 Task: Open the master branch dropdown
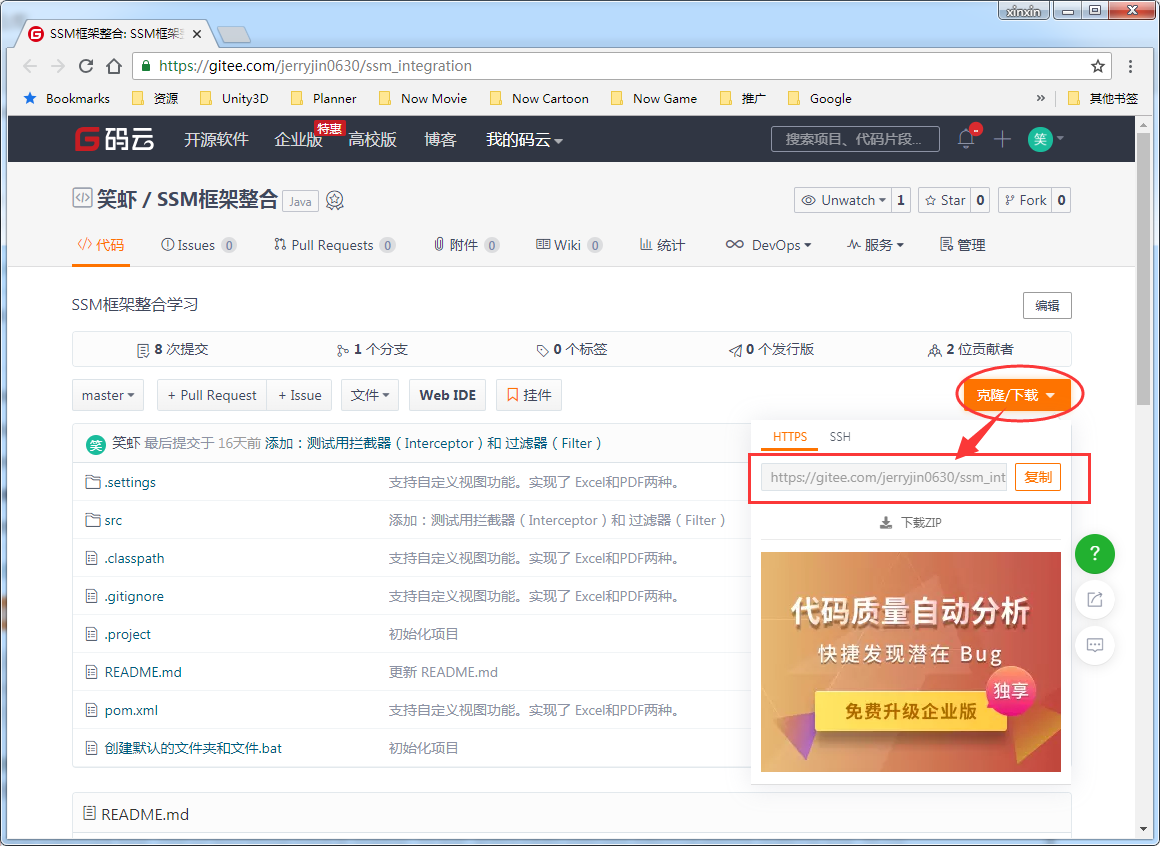click(108, 395)
